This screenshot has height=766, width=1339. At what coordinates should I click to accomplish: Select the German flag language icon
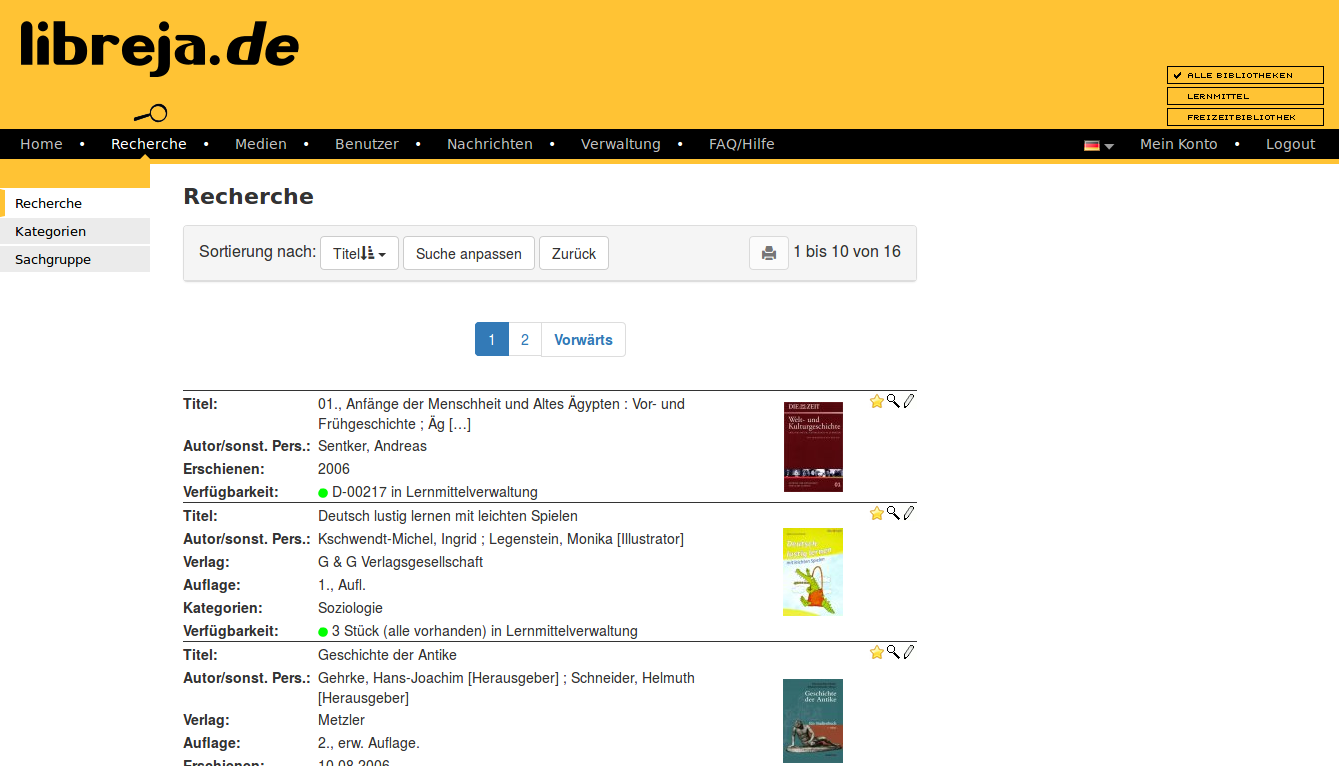(1091, 144)
